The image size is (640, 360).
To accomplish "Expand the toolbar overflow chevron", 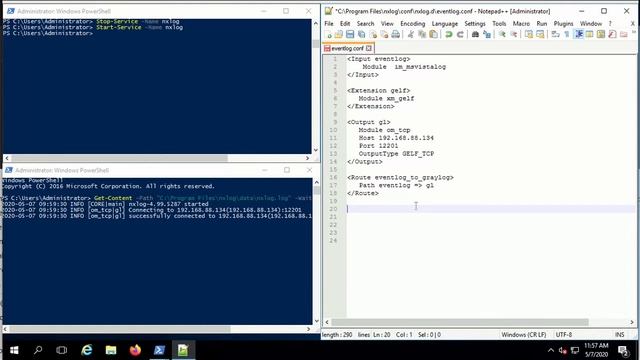I will pyautogui.click(x=634, y=32).
